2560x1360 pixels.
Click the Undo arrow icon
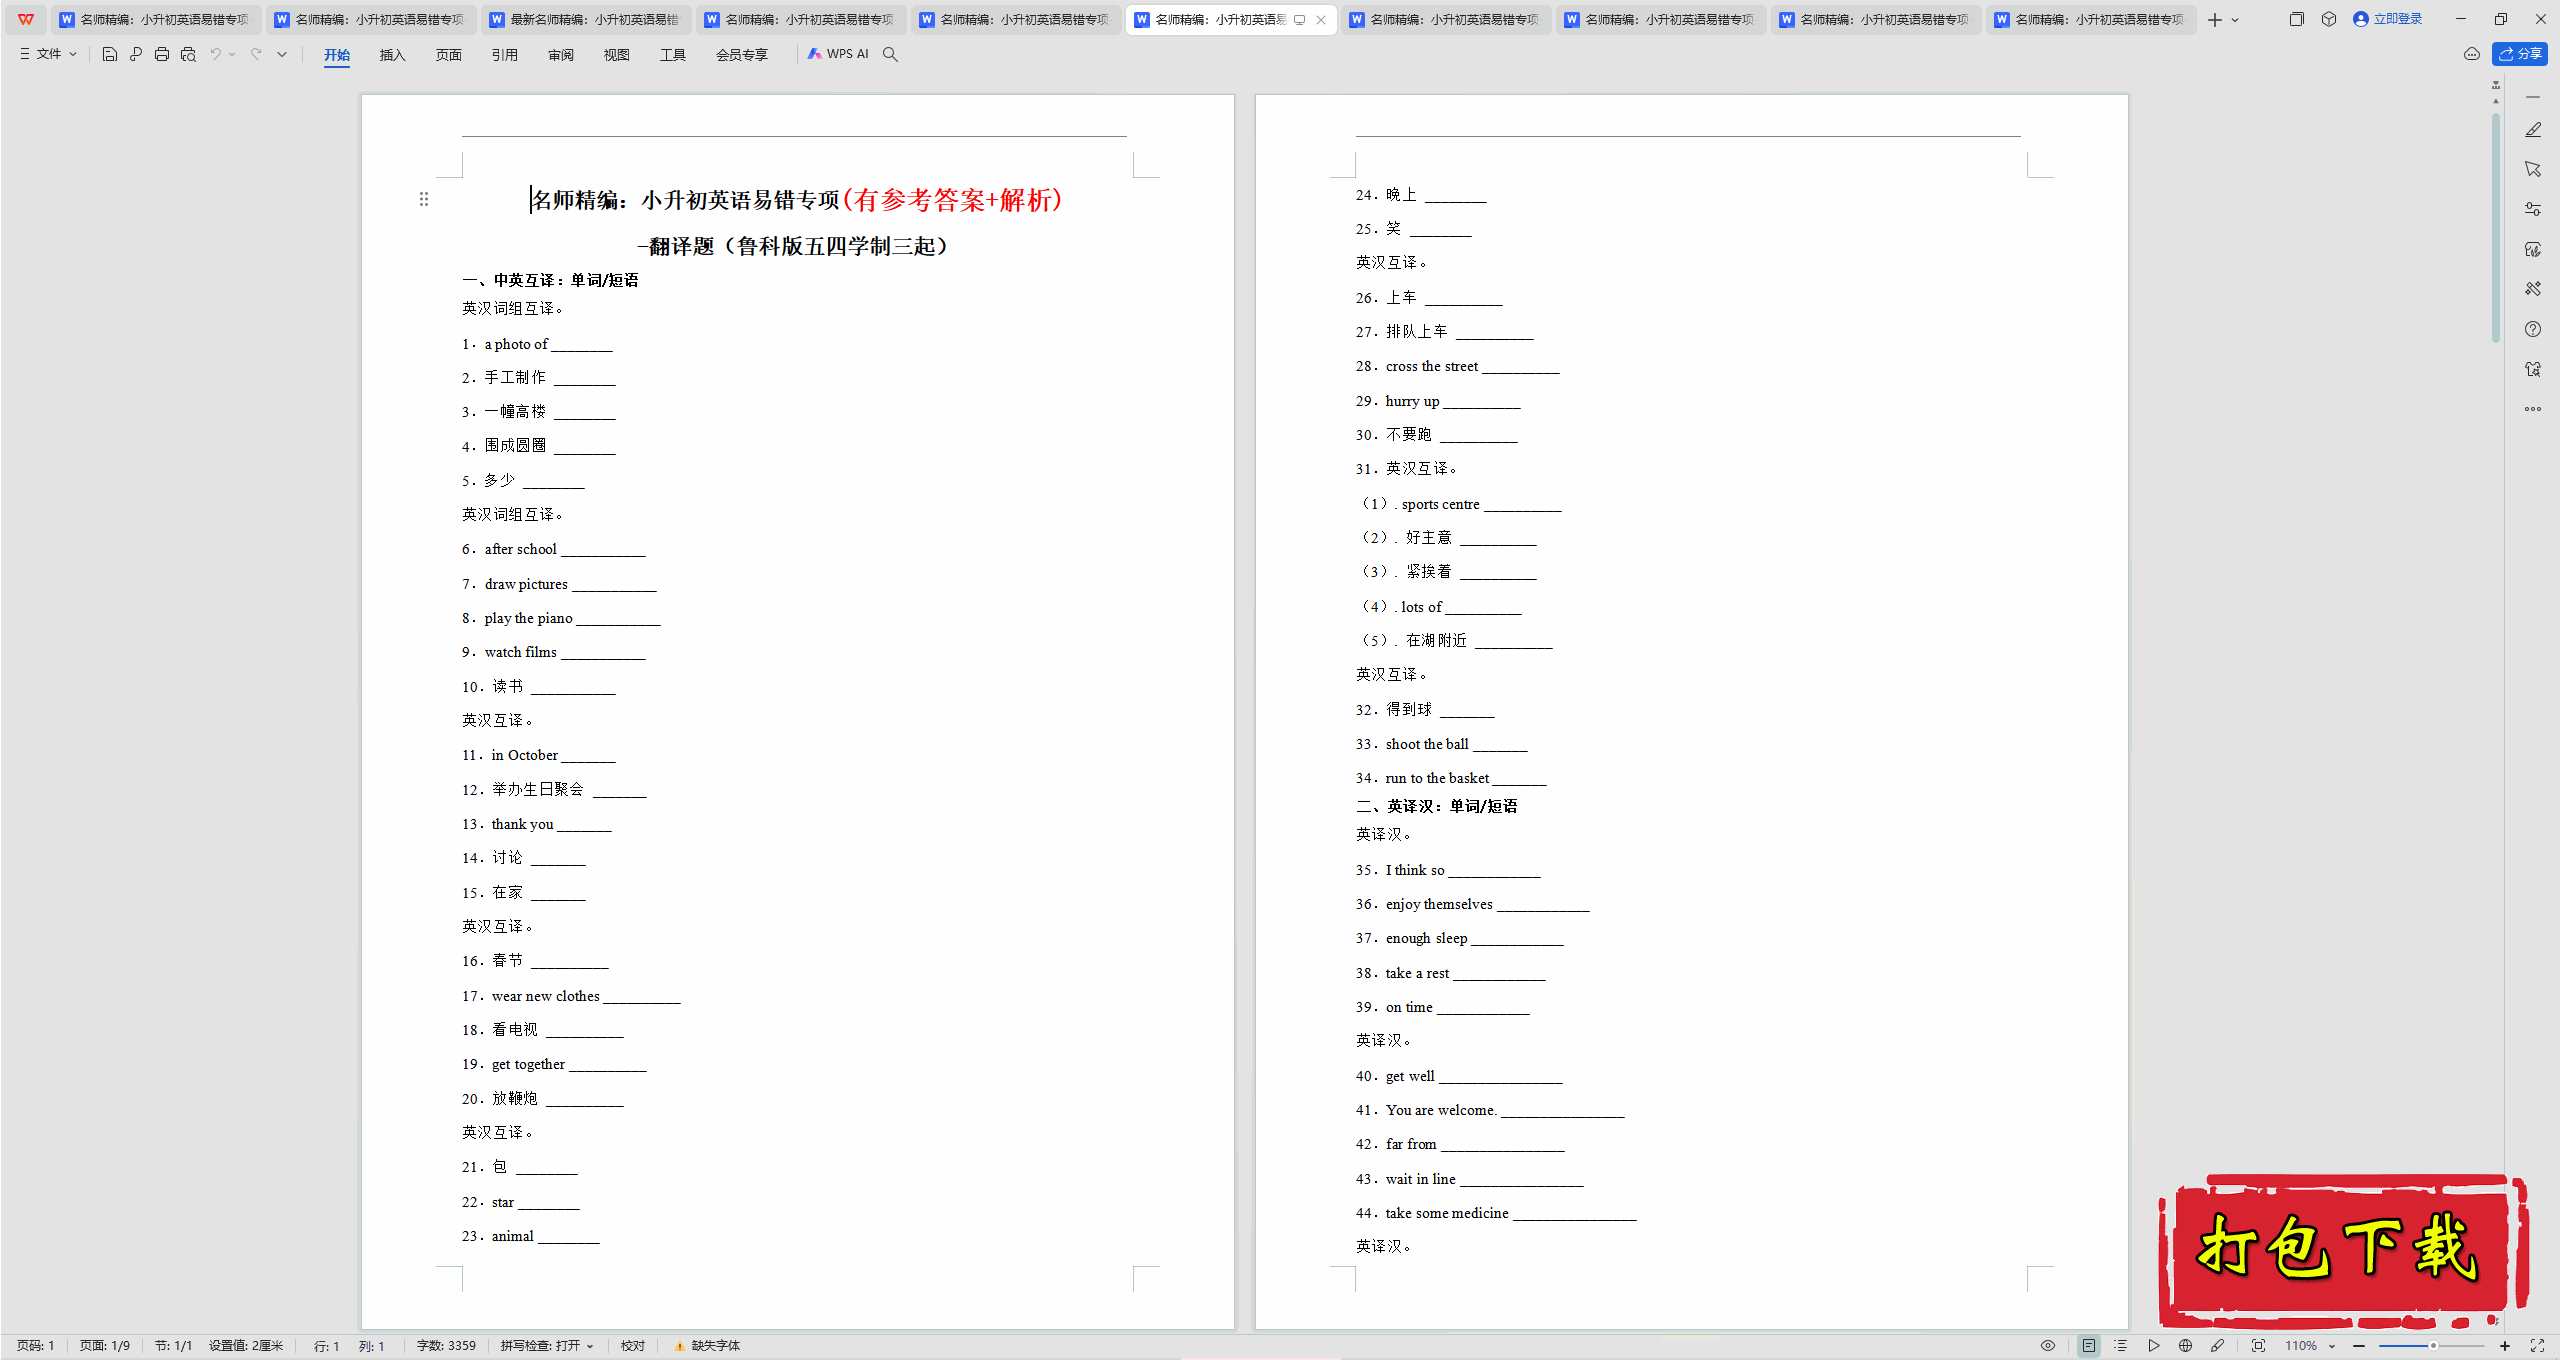[x=215, y=54]
